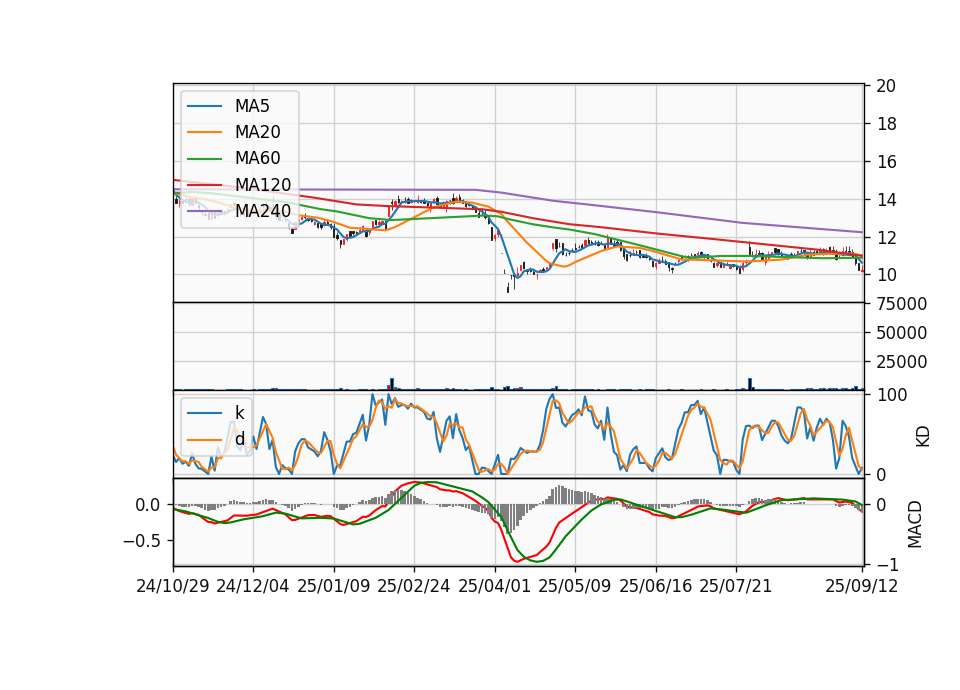Click the price axis value 20
Image resolution: width=960 pixels, height=690 pixels.
click(886, 86)
